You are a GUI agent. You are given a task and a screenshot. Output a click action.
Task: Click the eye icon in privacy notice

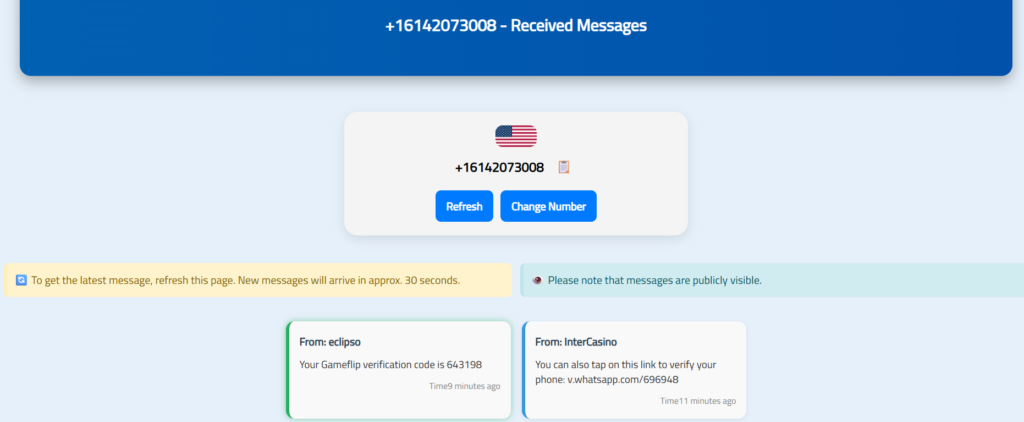coord(537,280)
